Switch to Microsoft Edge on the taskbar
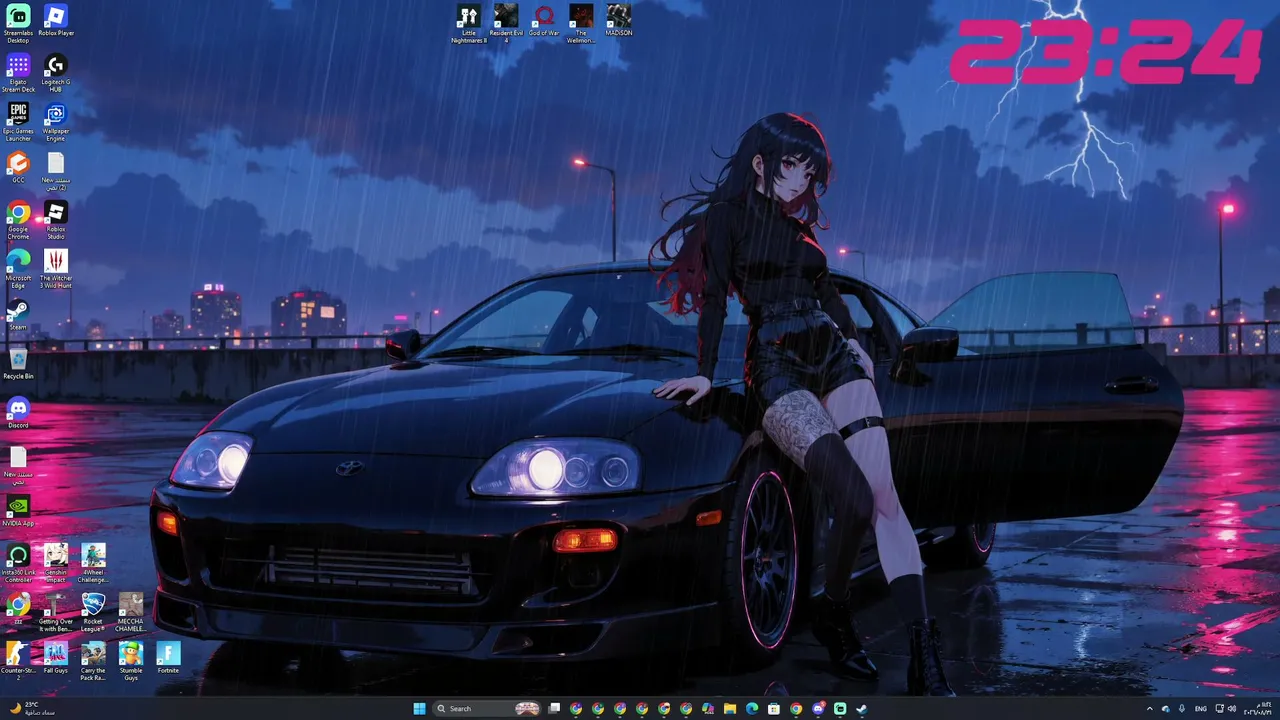 click(x=752, y=709)
